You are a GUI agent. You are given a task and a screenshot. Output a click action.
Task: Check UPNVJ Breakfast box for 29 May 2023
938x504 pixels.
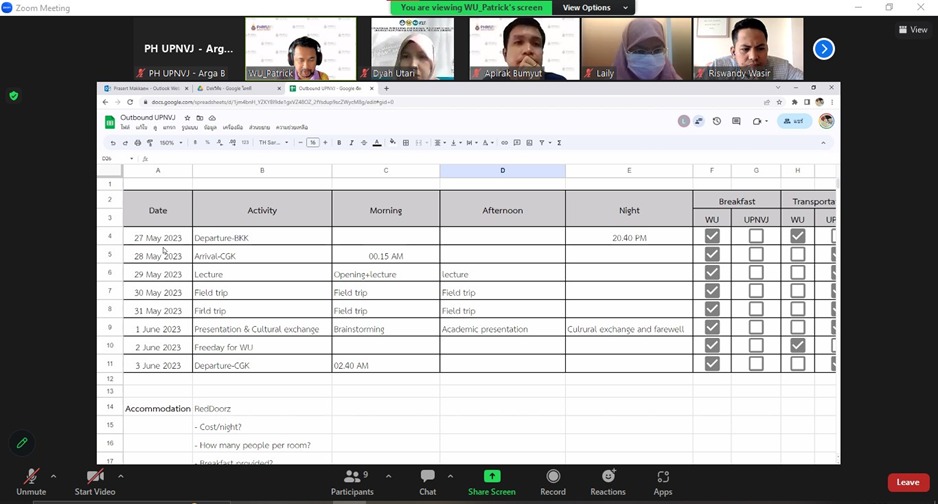point(756,273)
